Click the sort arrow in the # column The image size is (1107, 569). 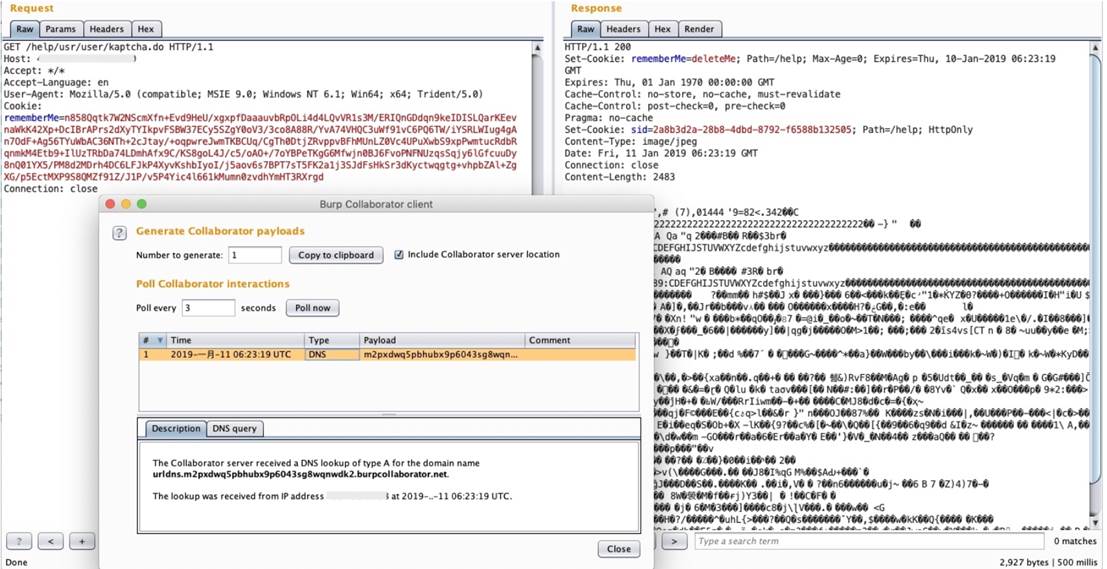(x=160, y=340)
